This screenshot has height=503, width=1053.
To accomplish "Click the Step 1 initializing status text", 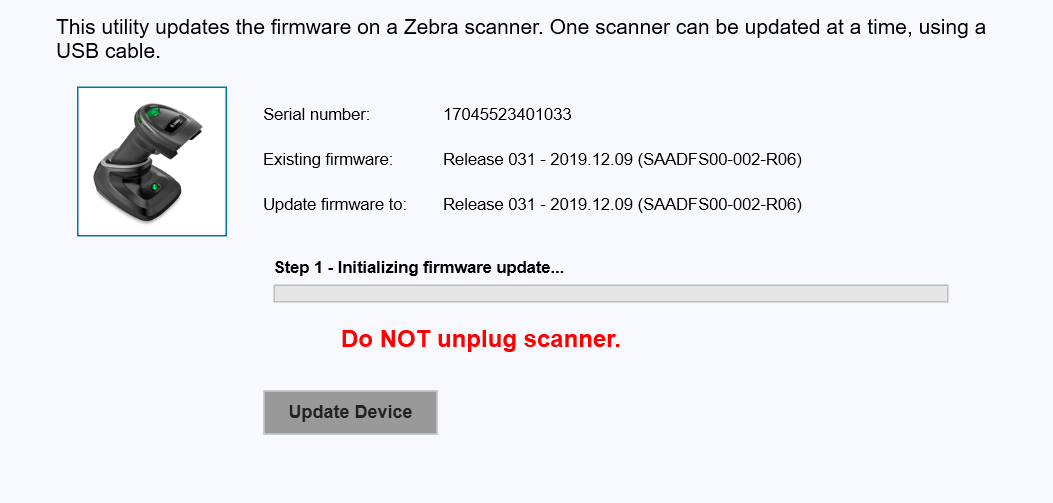I will click(x=419, y=267).
